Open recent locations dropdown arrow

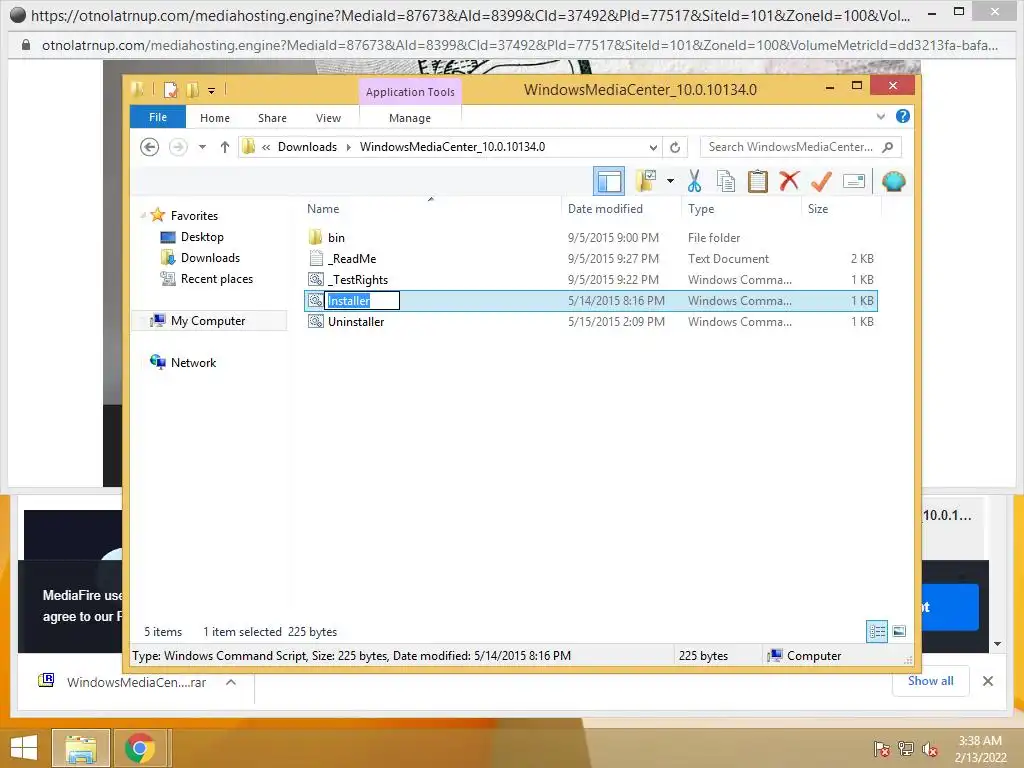tap(202, 147)
